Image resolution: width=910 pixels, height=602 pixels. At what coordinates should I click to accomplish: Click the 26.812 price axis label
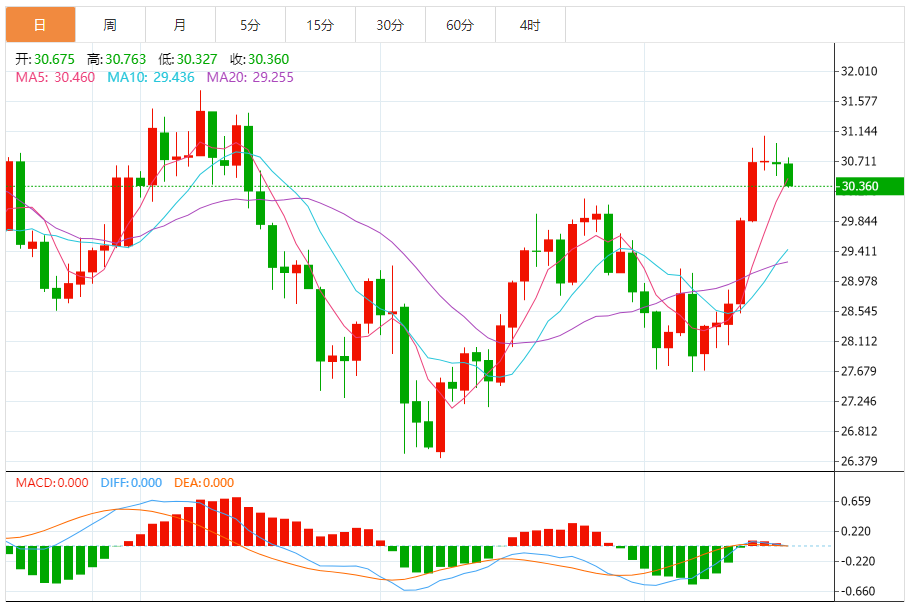[x=859, y=431]
